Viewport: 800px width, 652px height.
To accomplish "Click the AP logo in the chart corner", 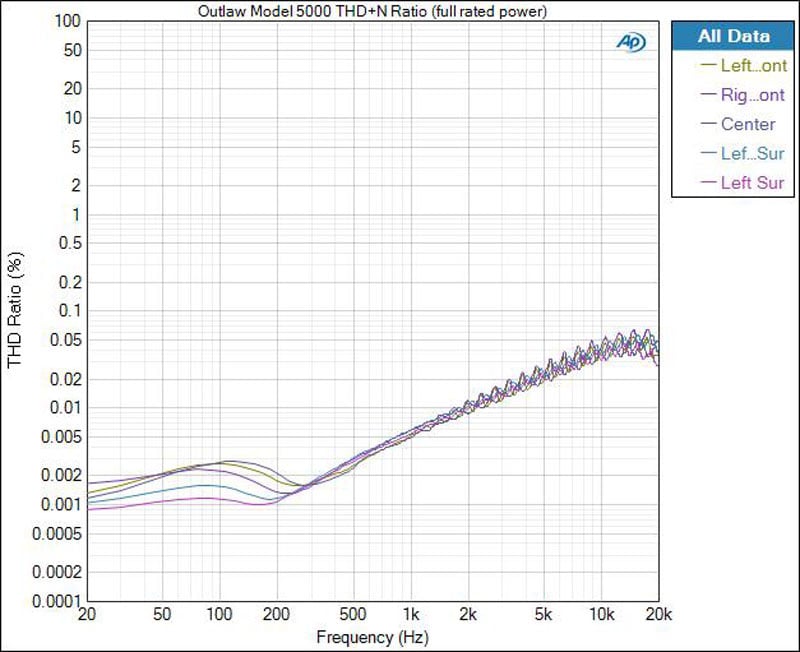I will (630, 41).
